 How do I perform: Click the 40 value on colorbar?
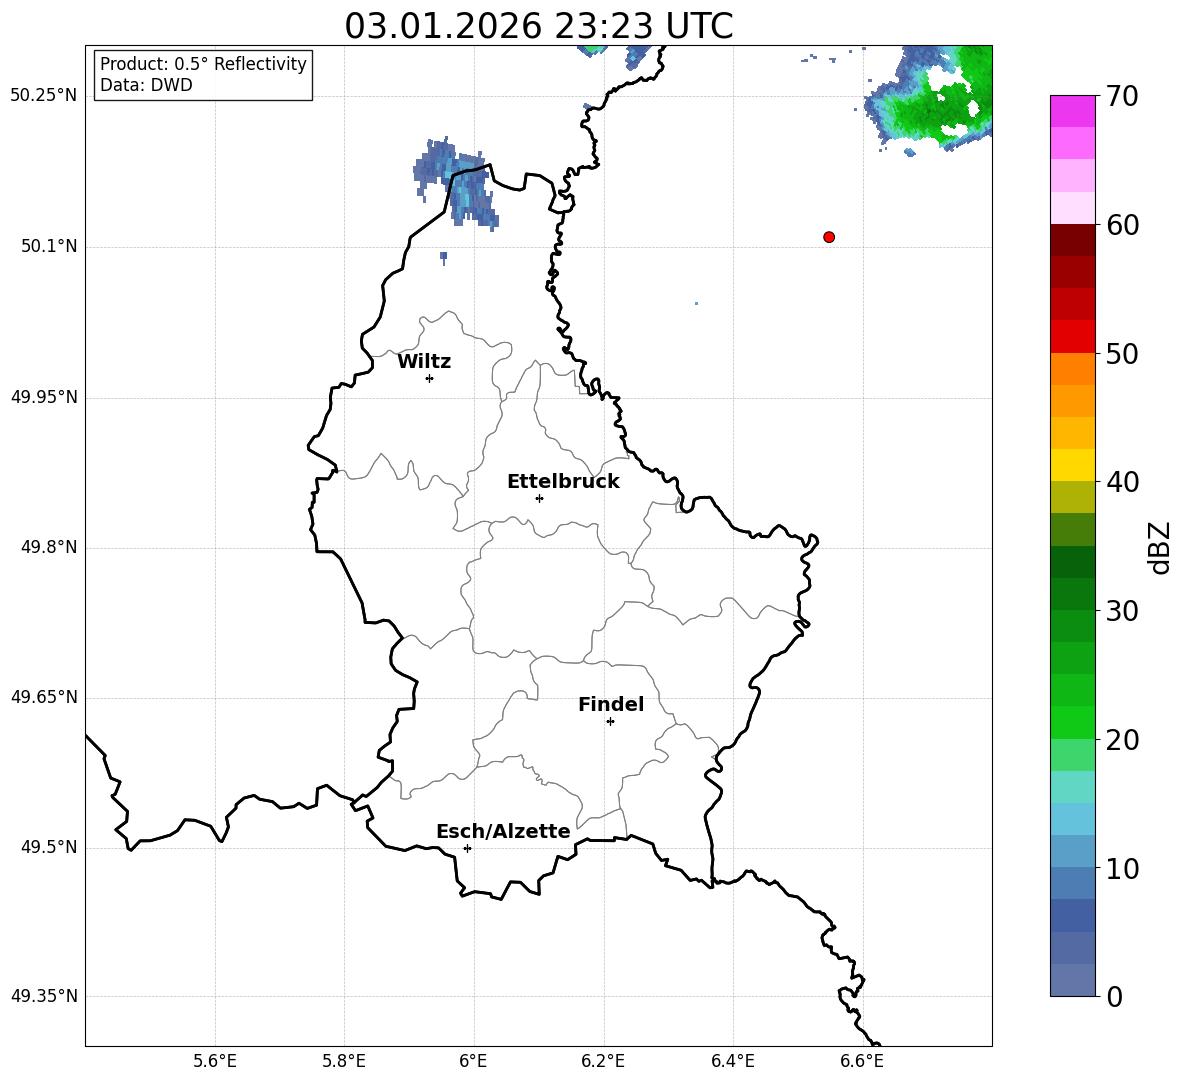(1122, 482)
